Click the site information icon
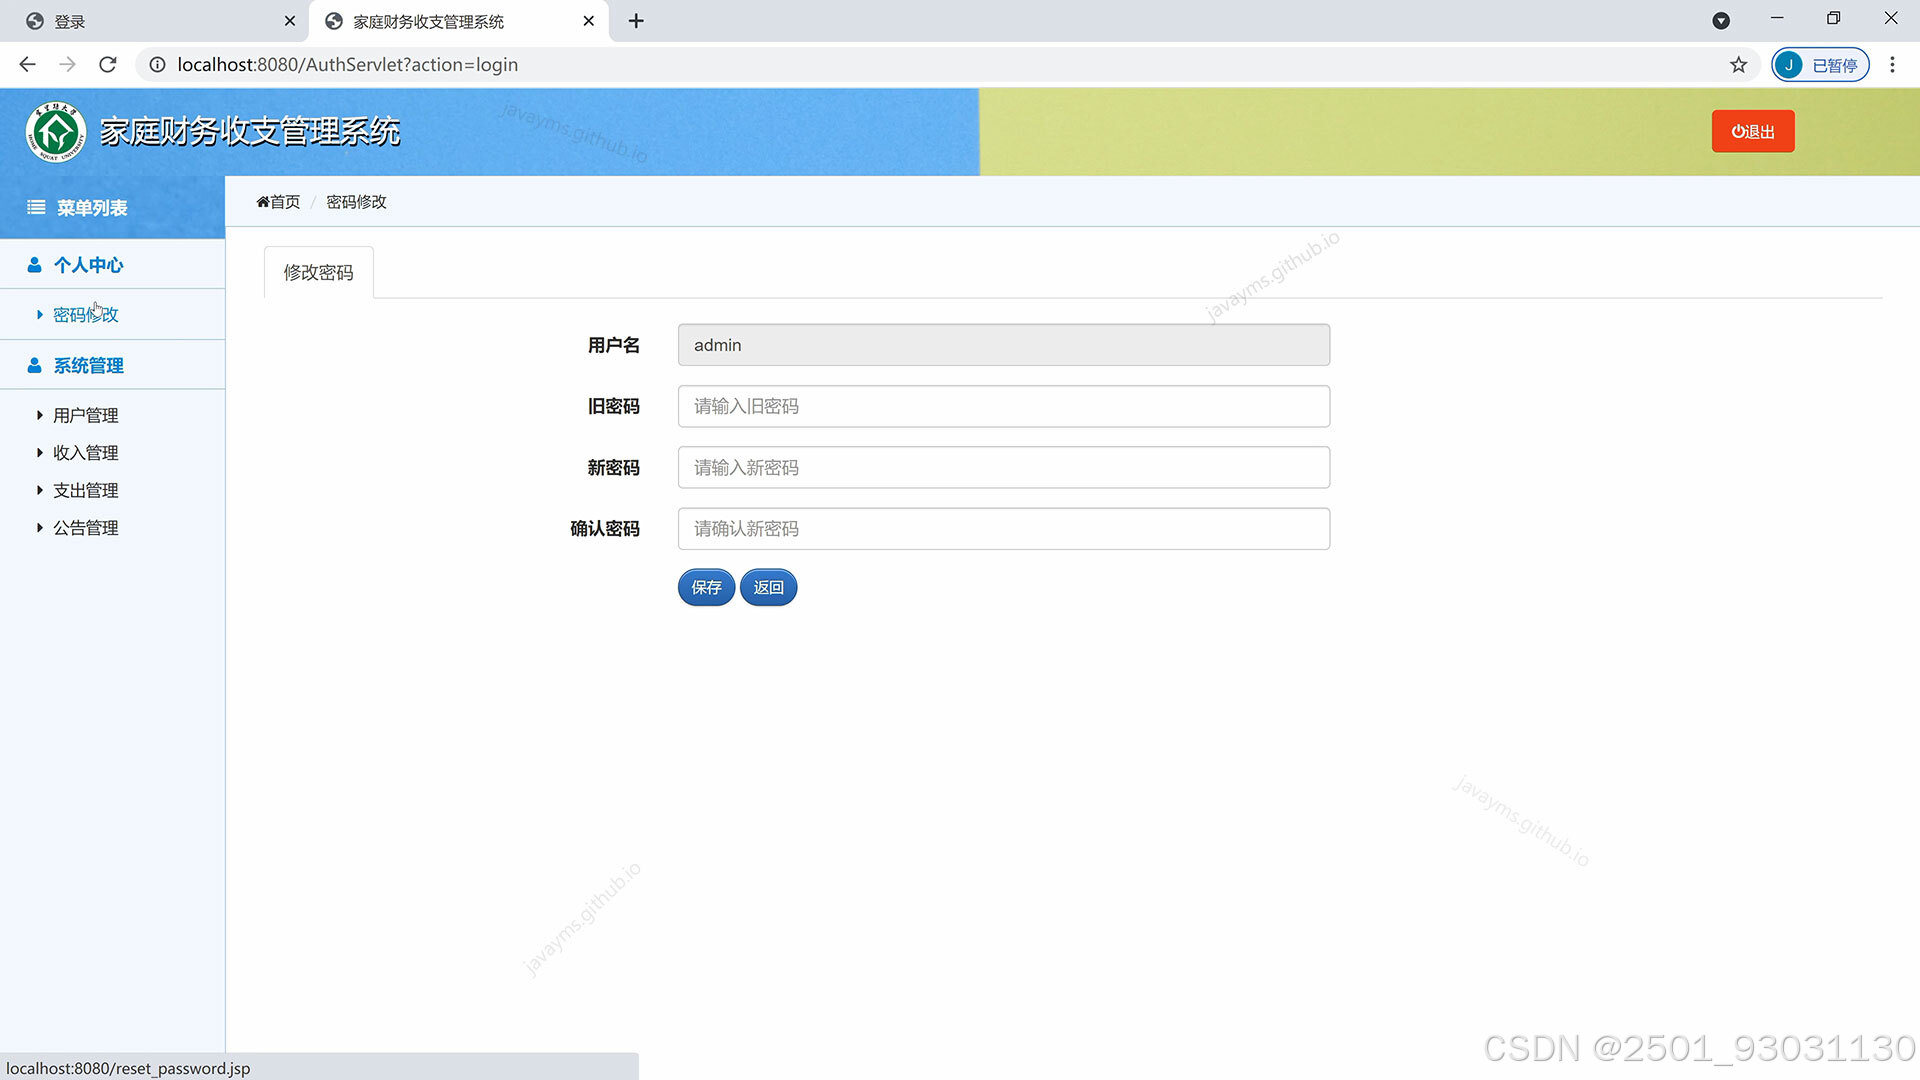The width and height of the screenshot is (1920, 1080). pyautogui.click(x=157, y=65)
